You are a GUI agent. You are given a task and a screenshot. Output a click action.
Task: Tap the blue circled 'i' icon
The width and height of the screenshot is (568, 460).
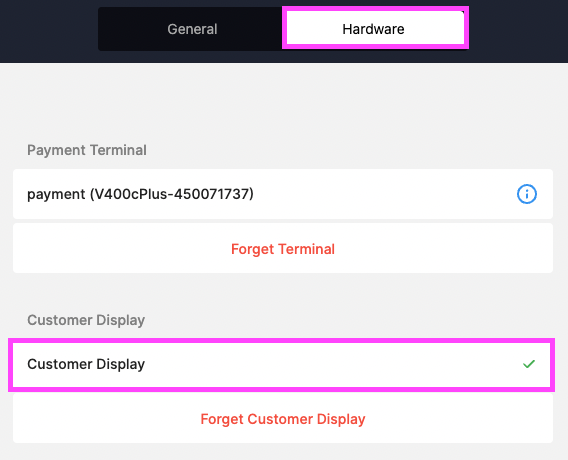click(526, 194)
